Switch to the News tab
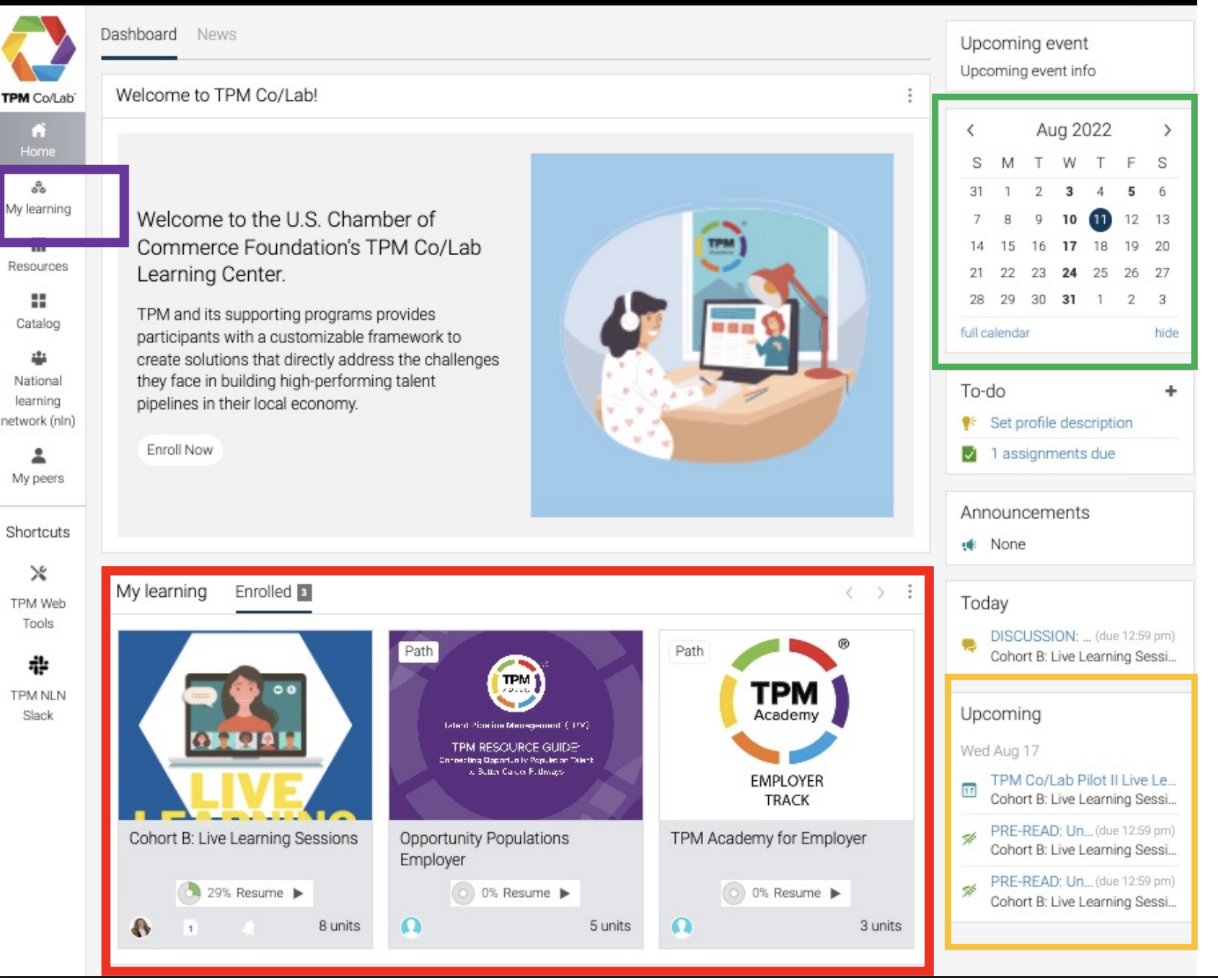The width and height of the screenshot is (1218, 978). pyautogui.click(x=217, y=34)
